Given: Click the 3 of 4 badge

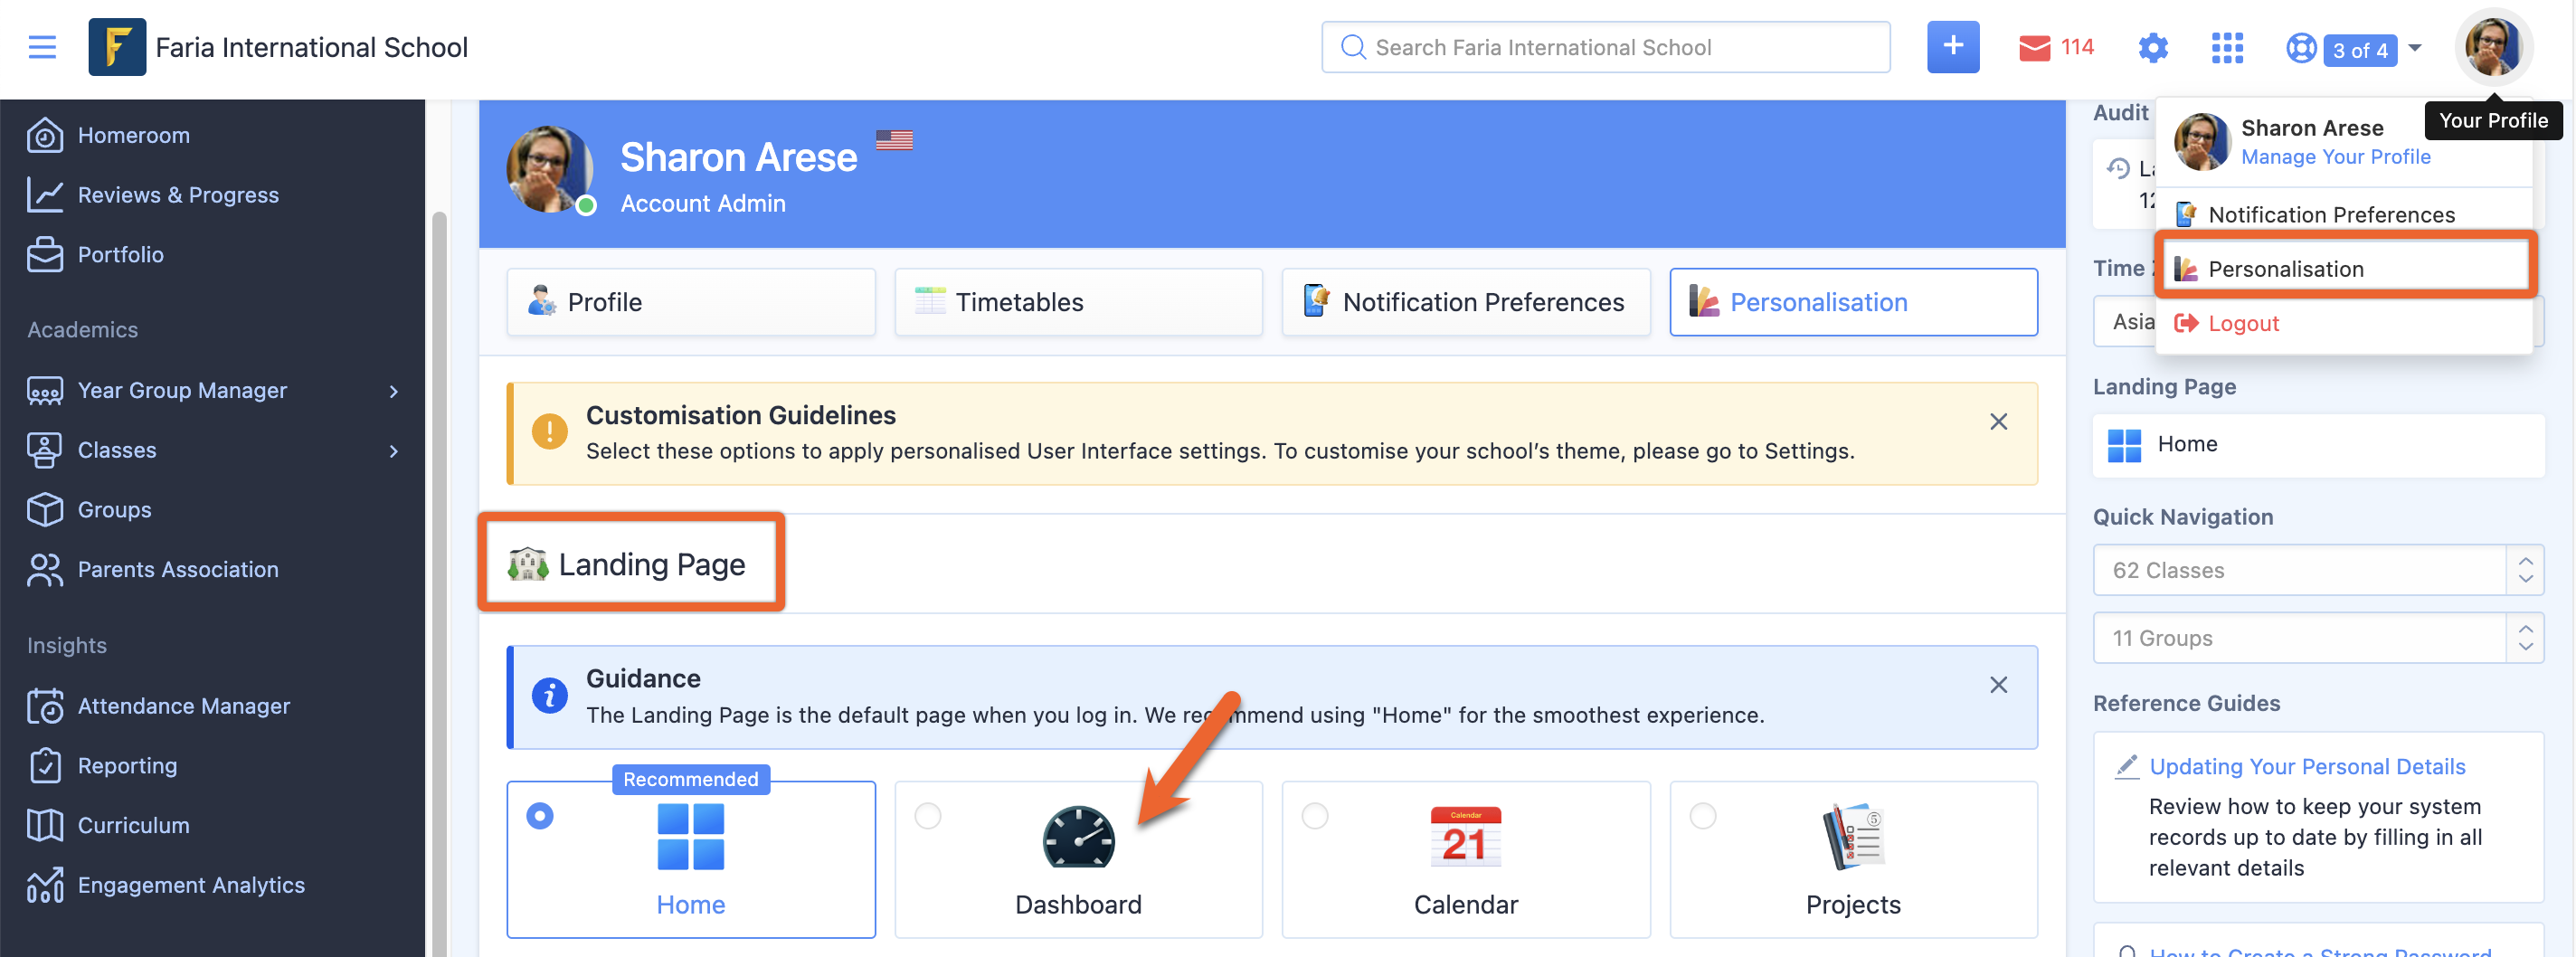Looking at the screenshot, I should coord(2360,49).
